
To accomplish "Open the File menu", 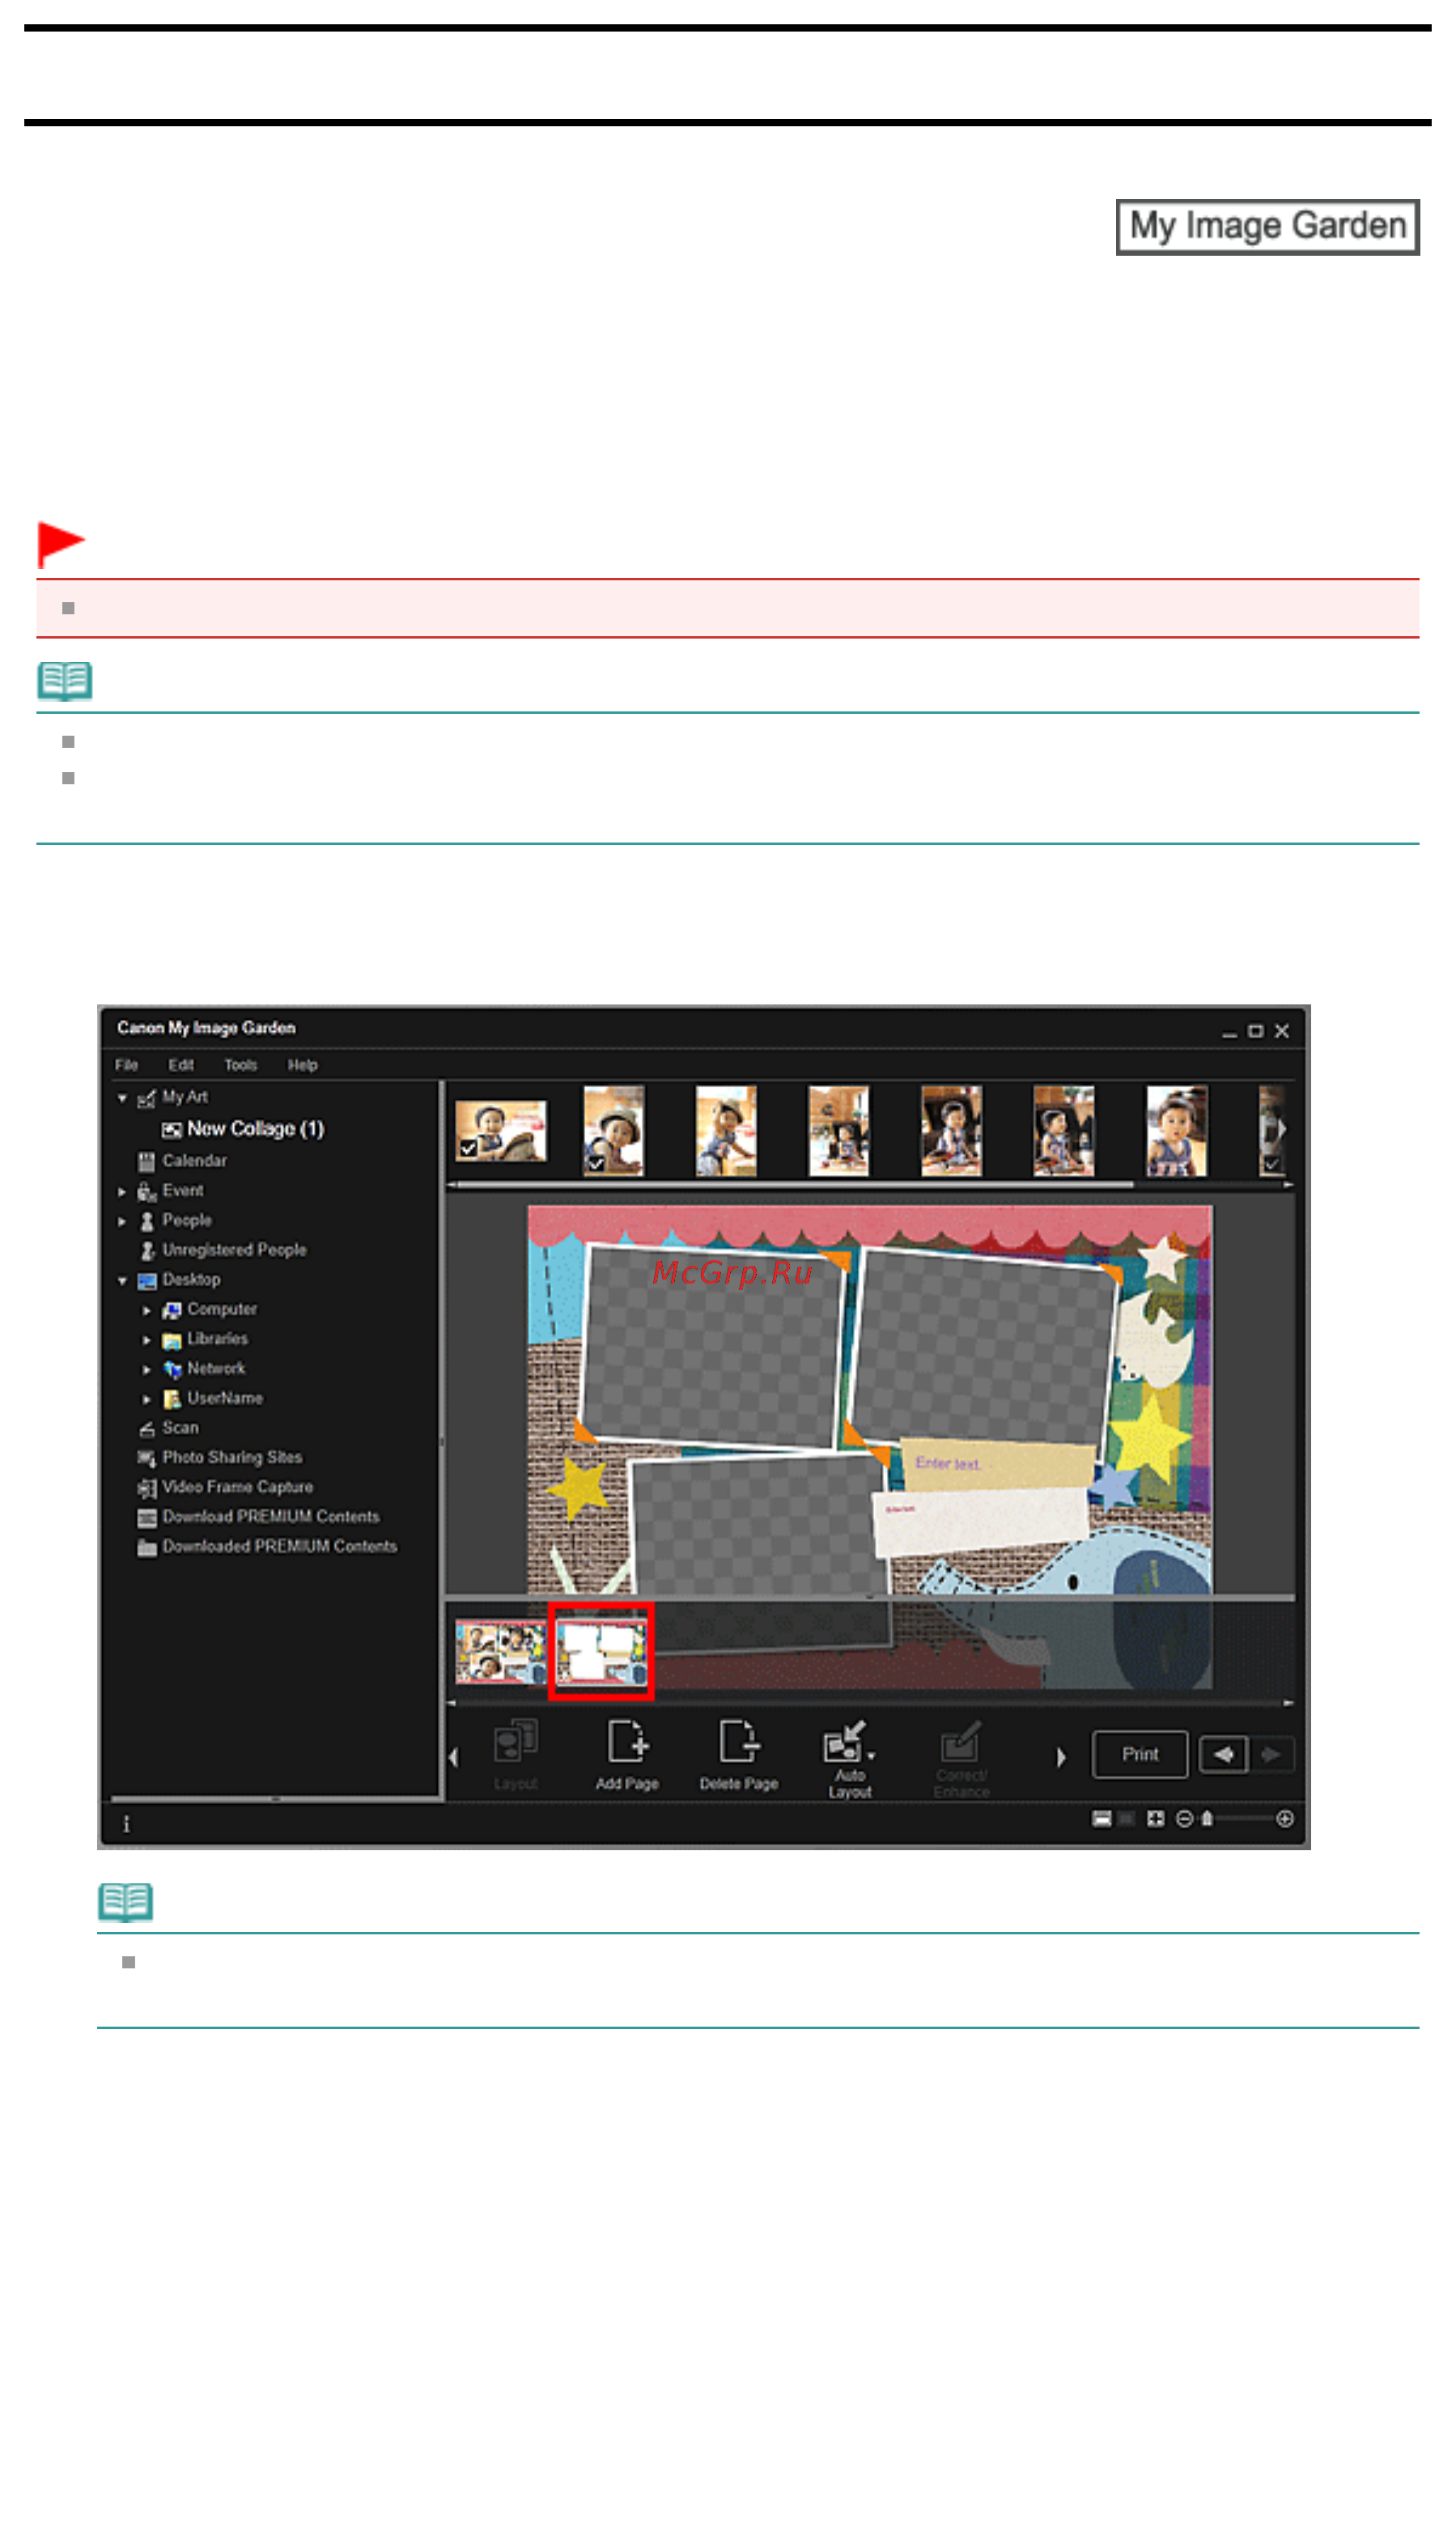I will click(127, 1066).
